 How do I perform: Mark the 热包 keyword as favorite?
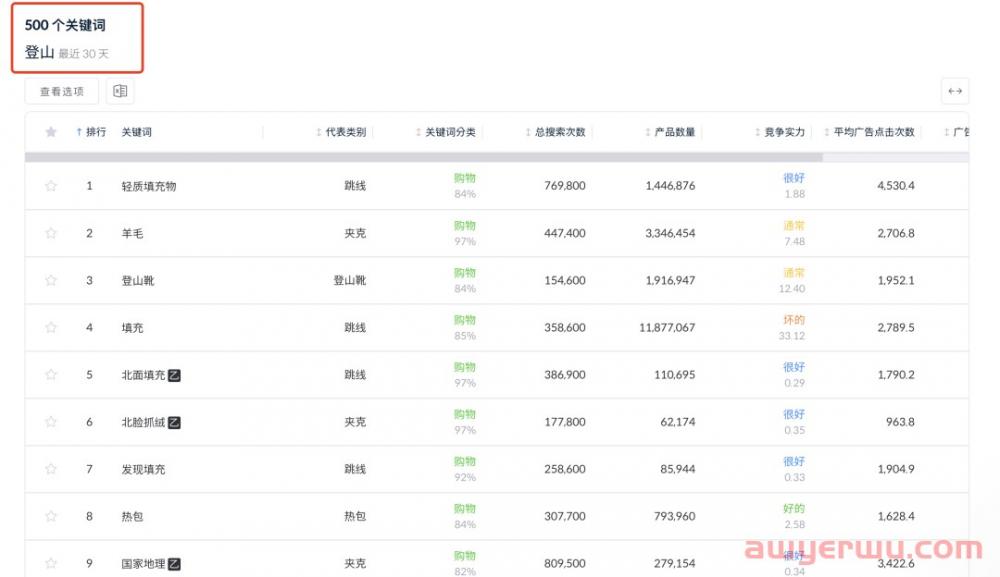pos(51,517)
